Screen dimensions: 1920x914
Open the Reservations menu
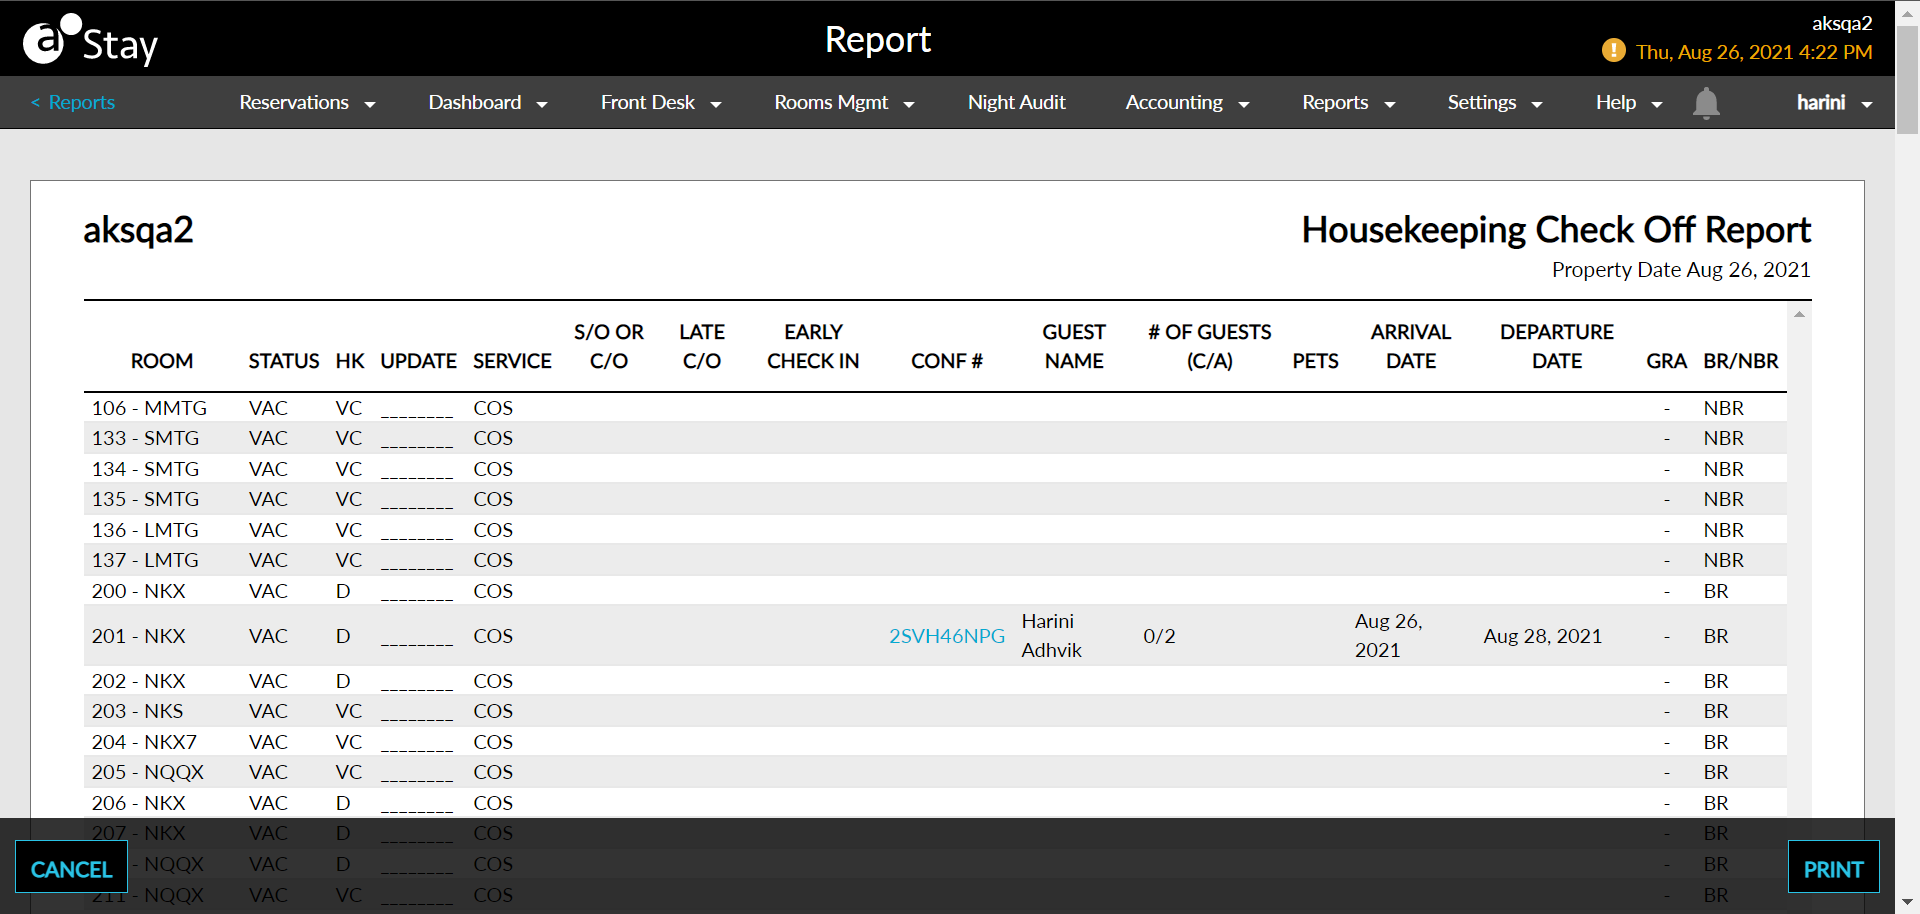coord(307,102)
